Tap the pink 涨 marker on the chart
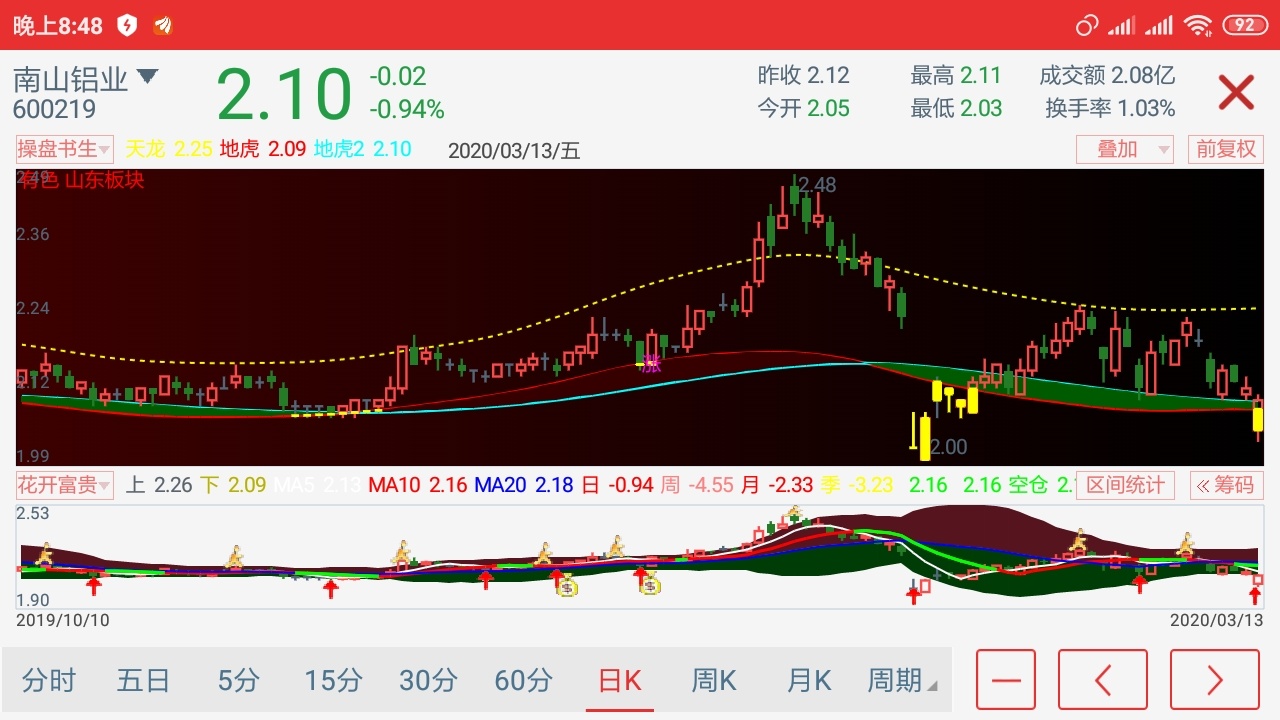1280x720 pixels. [x=652, y=363]
